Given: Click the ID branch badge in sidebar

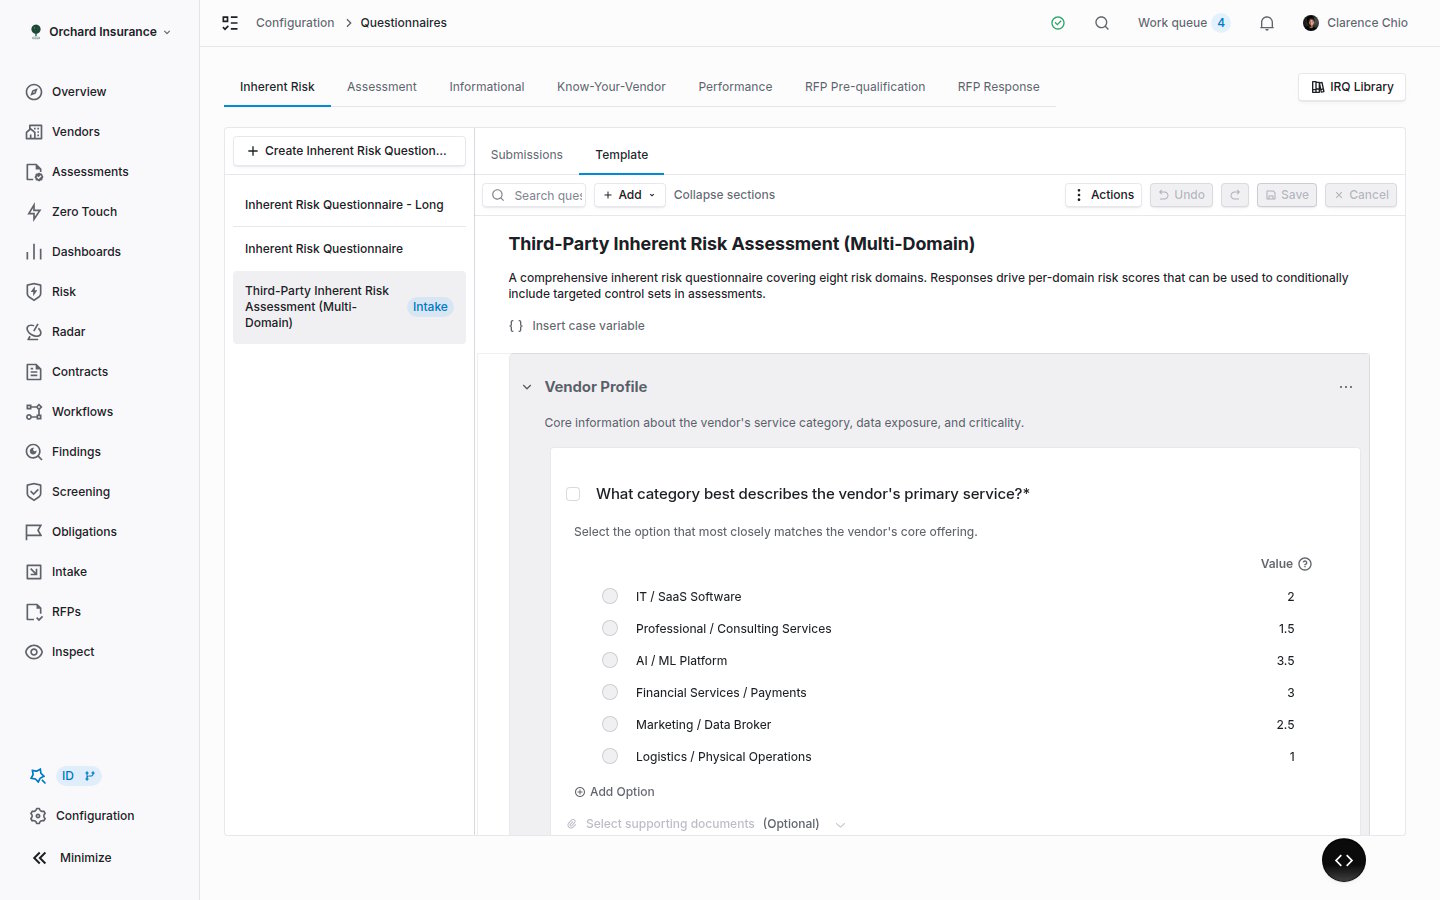Looking at the screenshot, I should click(79, 776).
